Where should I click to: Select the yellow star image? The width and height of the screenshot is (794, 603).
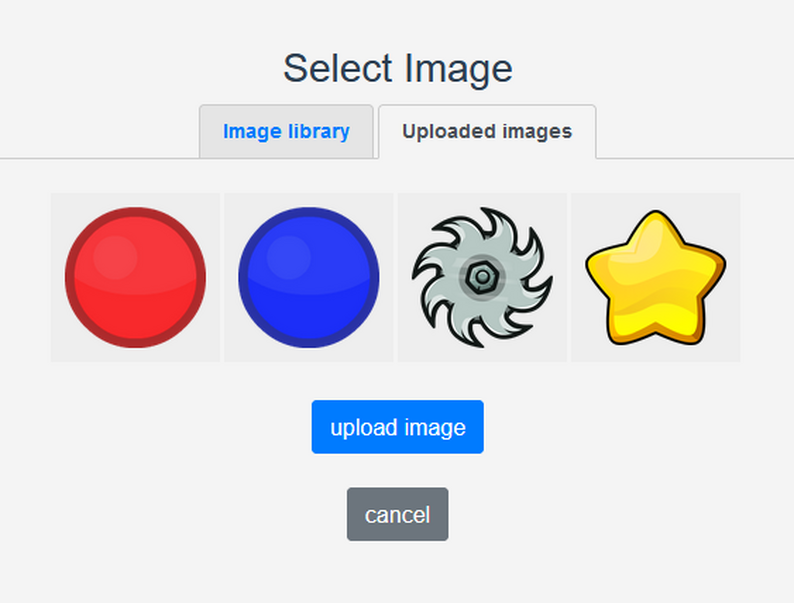(x=655, y=277)
